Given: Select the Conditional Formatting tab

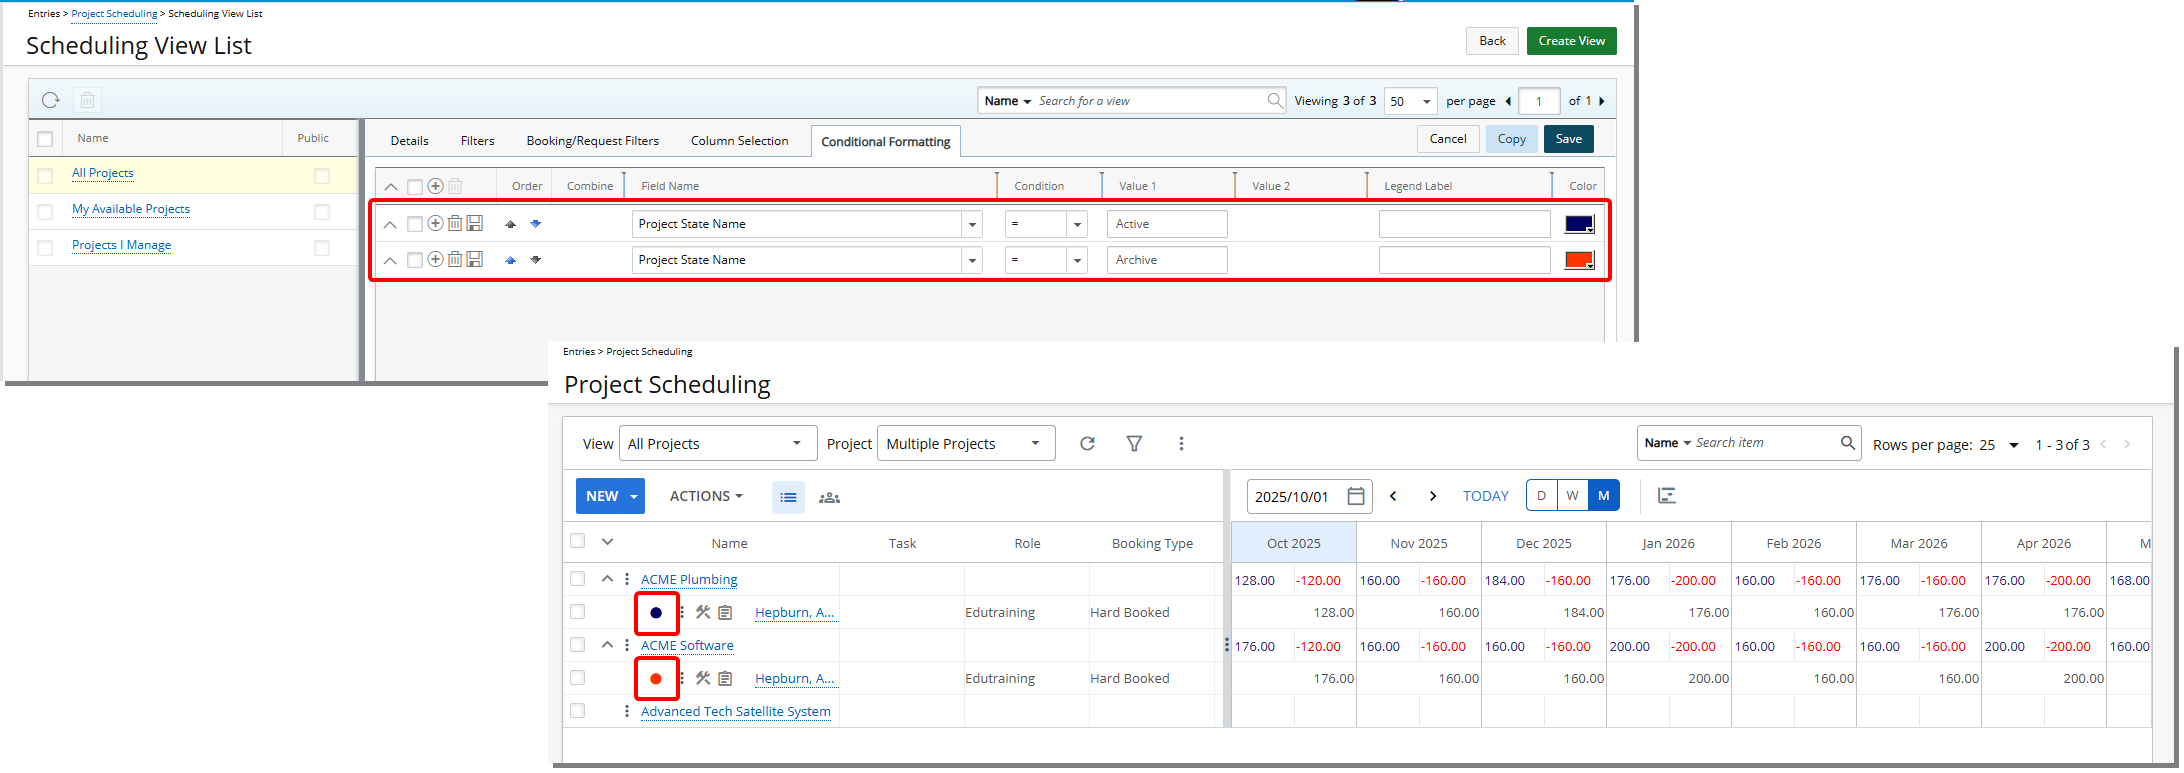Looking at the screenshot, I should click(886, 142).
